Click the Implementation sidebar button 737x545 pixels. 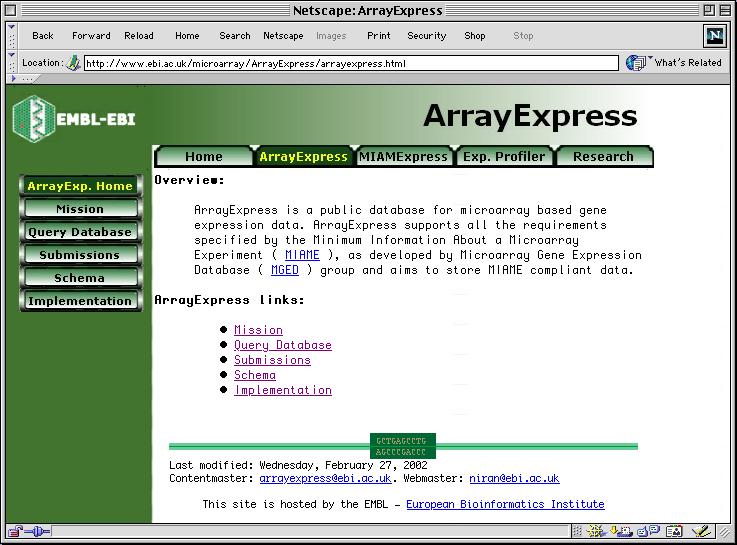[80, 301]
